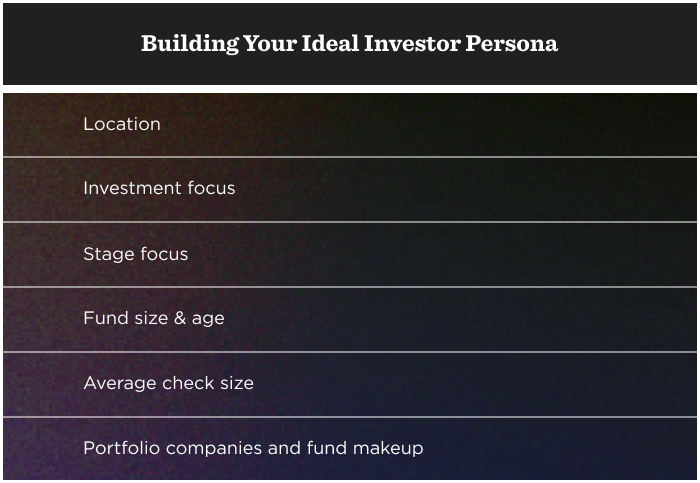Screen dimensions: 700x483
Task: Open the Investment focus row
Action: tap(159, 188)
